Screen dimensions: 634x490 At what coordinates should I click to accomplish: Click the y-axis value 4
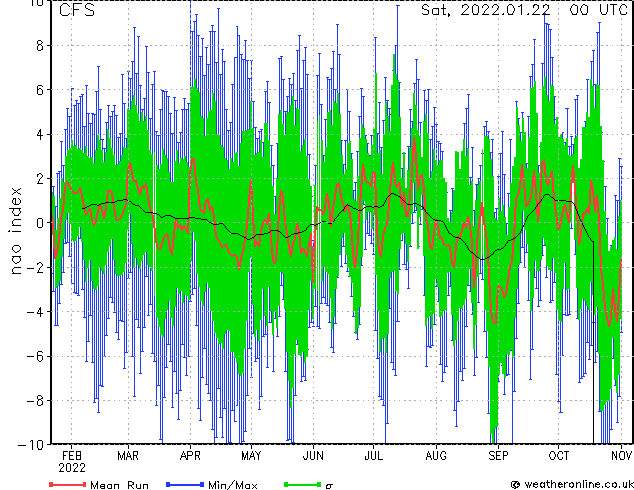point(40,134)
